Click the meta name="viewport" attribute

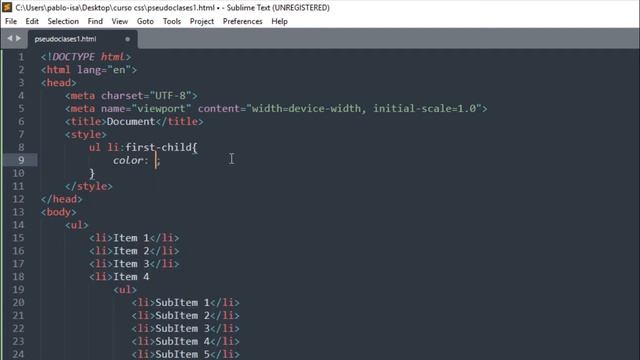(145, 109)
